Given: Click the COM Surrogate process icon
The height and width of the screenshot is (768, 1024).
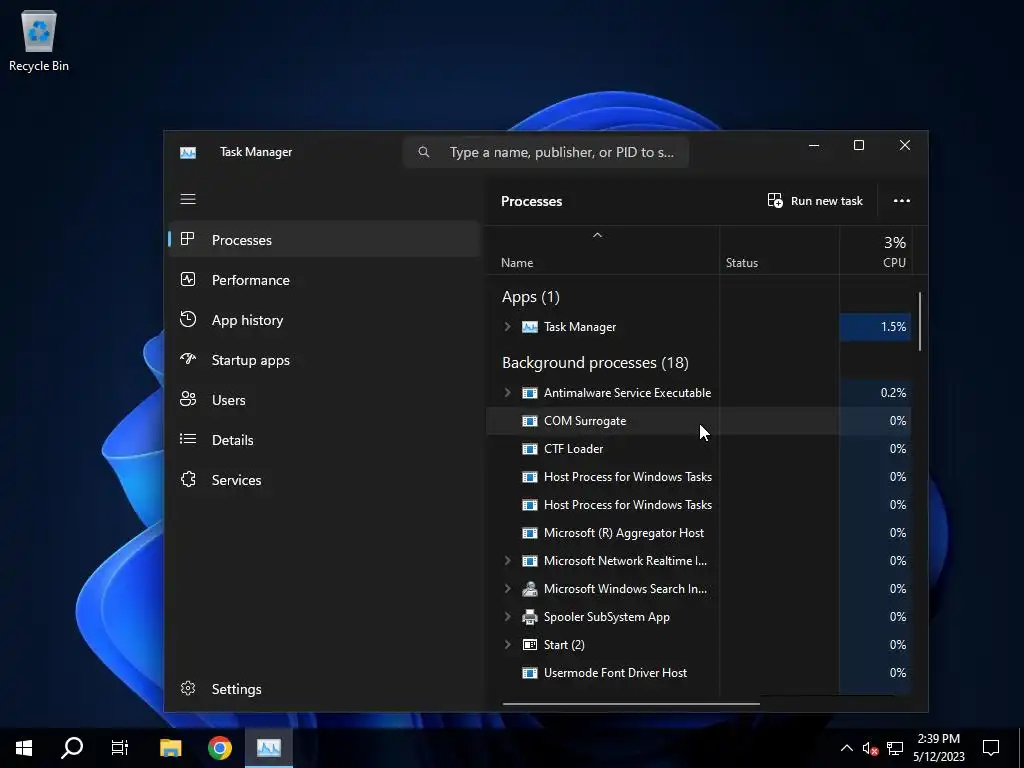Looking at the screenshot, I should (x=530, y=421).
